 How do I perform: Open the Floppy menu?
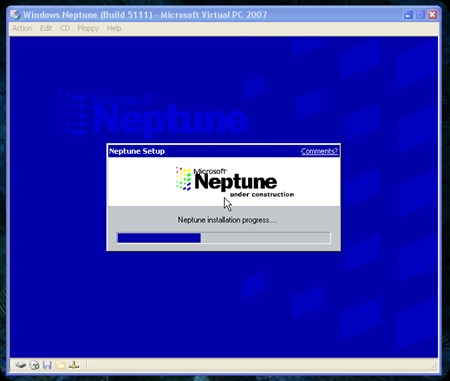click(88, 28)
